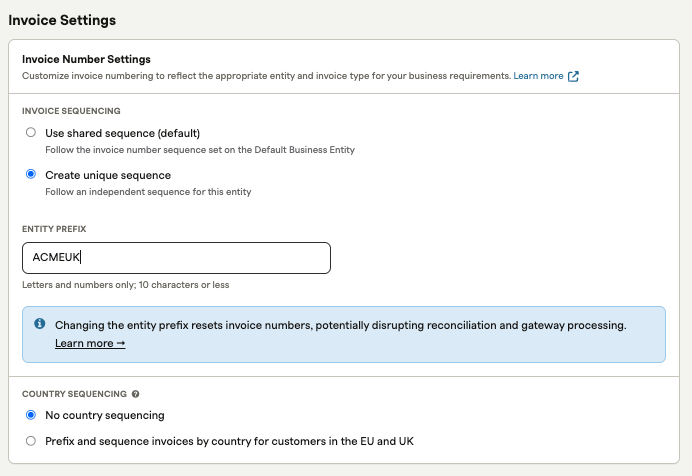Click the entity prefix warning message text
The image size is (692, 476).
[341, 325]
